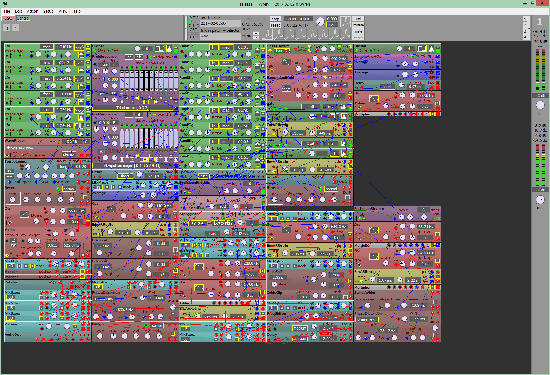
Task: Click the topmost colored button right of toolbar knob
Action: coord(358,19)
